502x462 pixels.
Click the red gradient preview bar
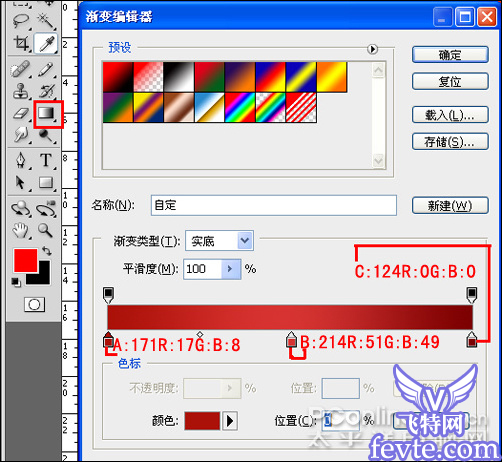290,317
